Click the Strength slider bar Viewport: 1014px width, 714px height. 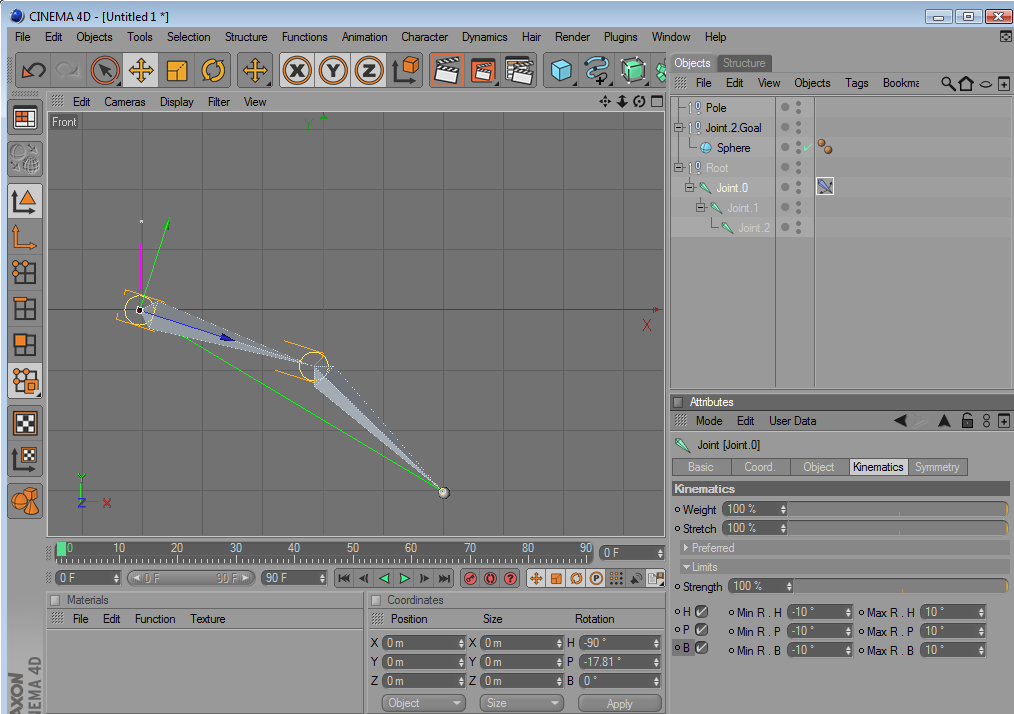coord(901,586)
